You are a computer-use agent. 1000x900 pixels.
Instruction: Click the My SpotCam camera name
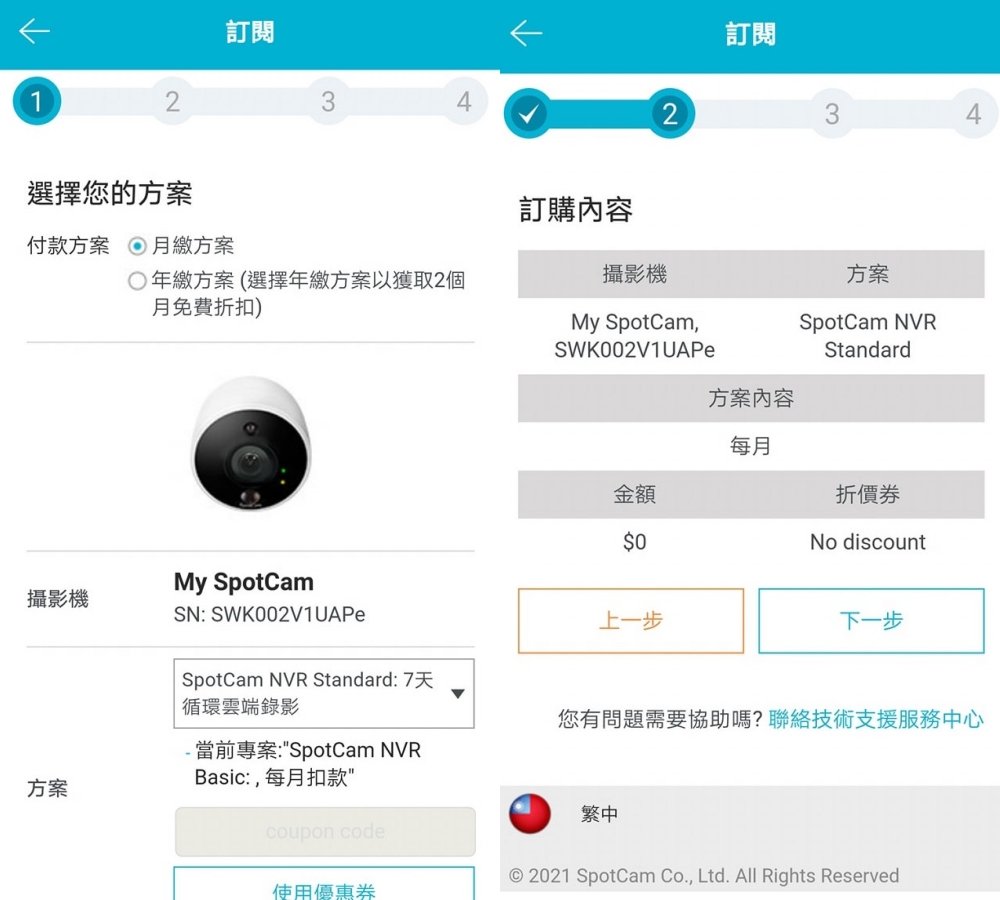pyautogui.click(x=244, y=582)
